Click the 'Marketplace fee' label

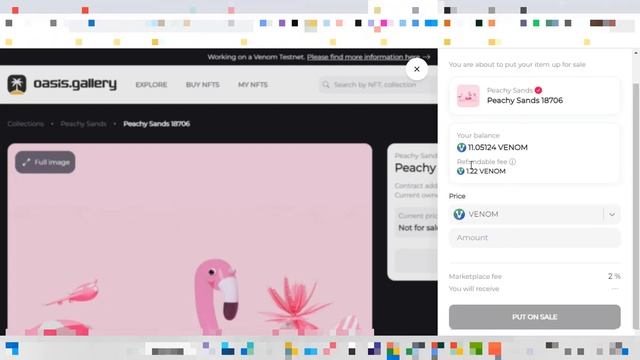coord(475,276)
